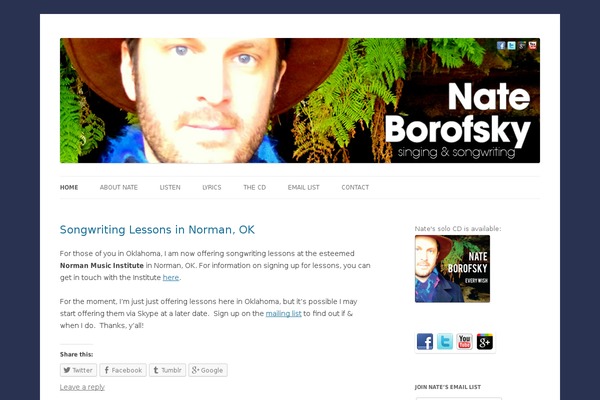Open the Songwriting Lessons in Norman post title

(157, 230)
